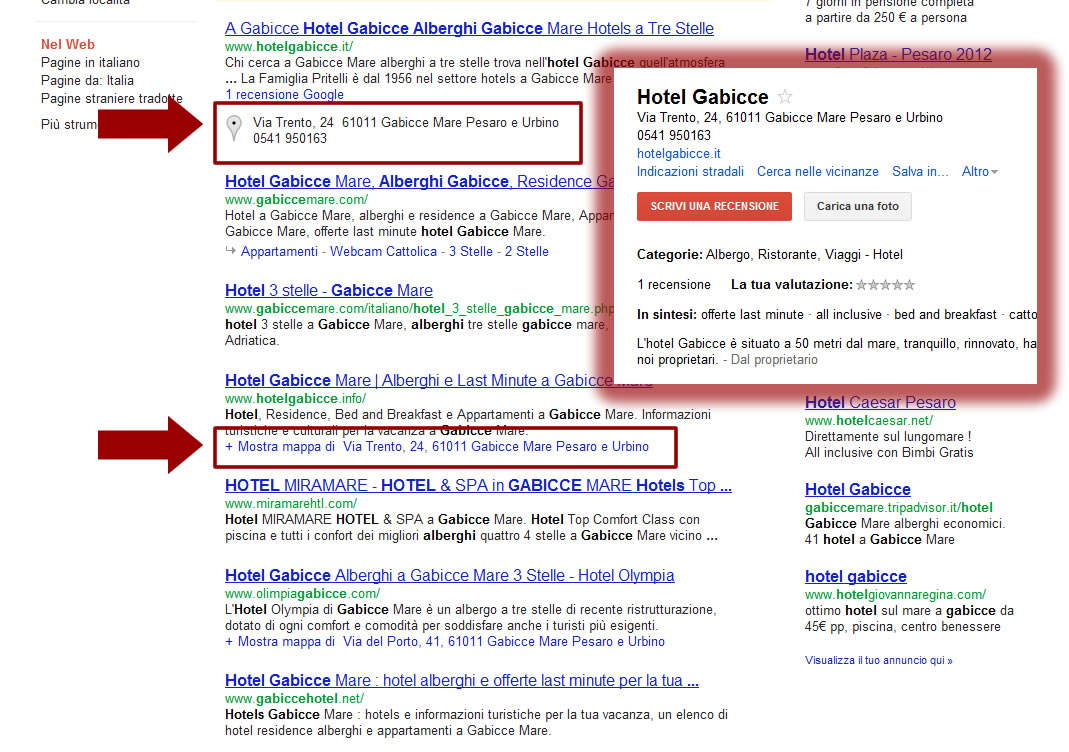
Task: Click the Salva in... link
Action: click(x=920, y=172)
